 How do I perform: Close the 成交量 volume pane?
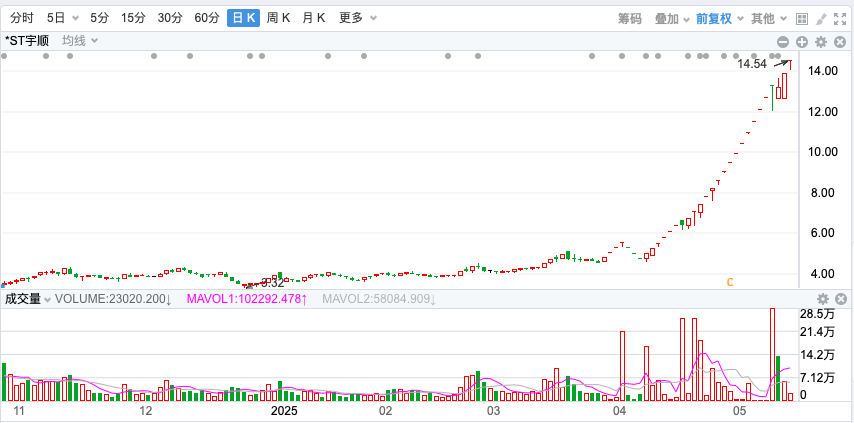pos(841,299)
